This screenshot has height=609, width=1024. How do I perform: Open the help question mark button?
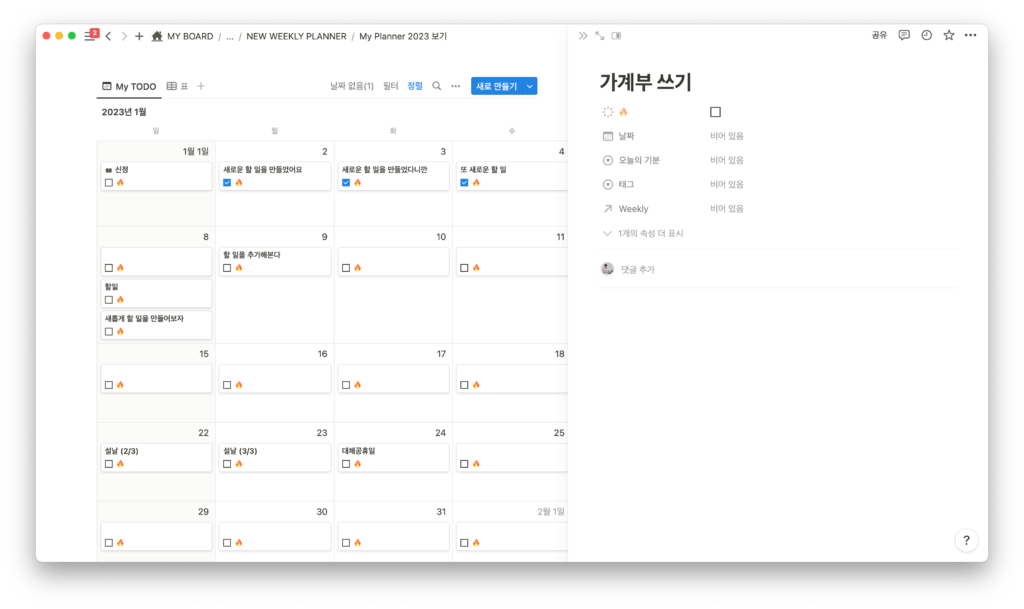click(965, 540)
